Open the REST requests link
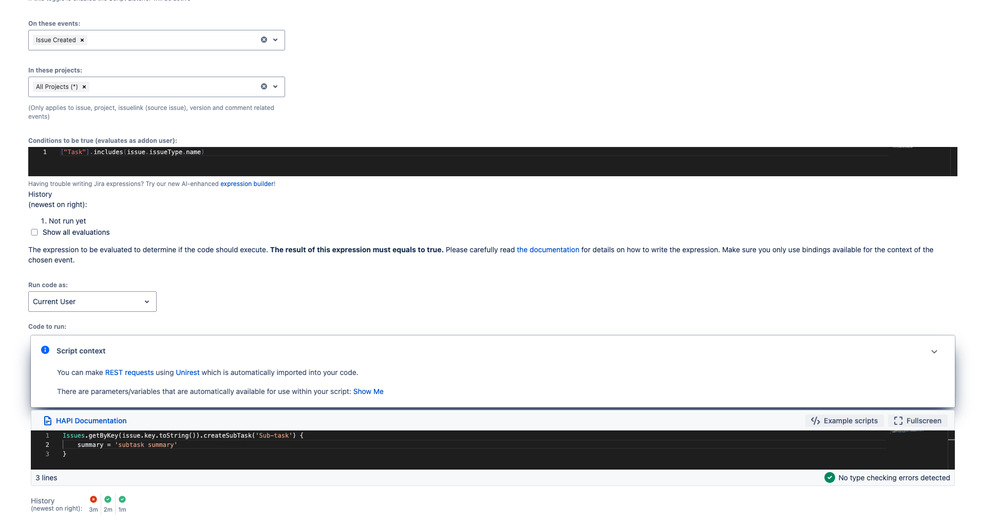This screenshot has width=998, height=523. click(x=129, y=373)
